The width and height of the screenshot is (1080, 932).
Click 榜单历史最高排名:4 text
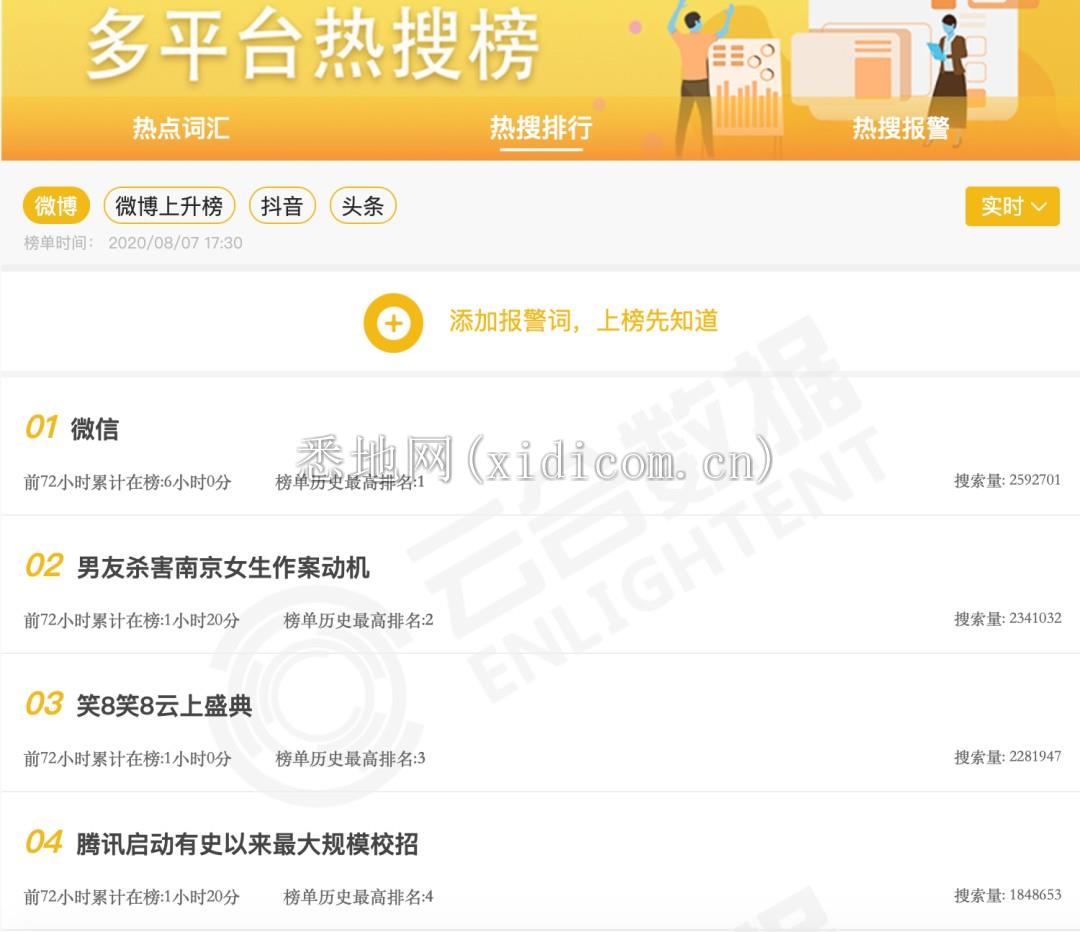pyautogui.click(x=358, y=898)
